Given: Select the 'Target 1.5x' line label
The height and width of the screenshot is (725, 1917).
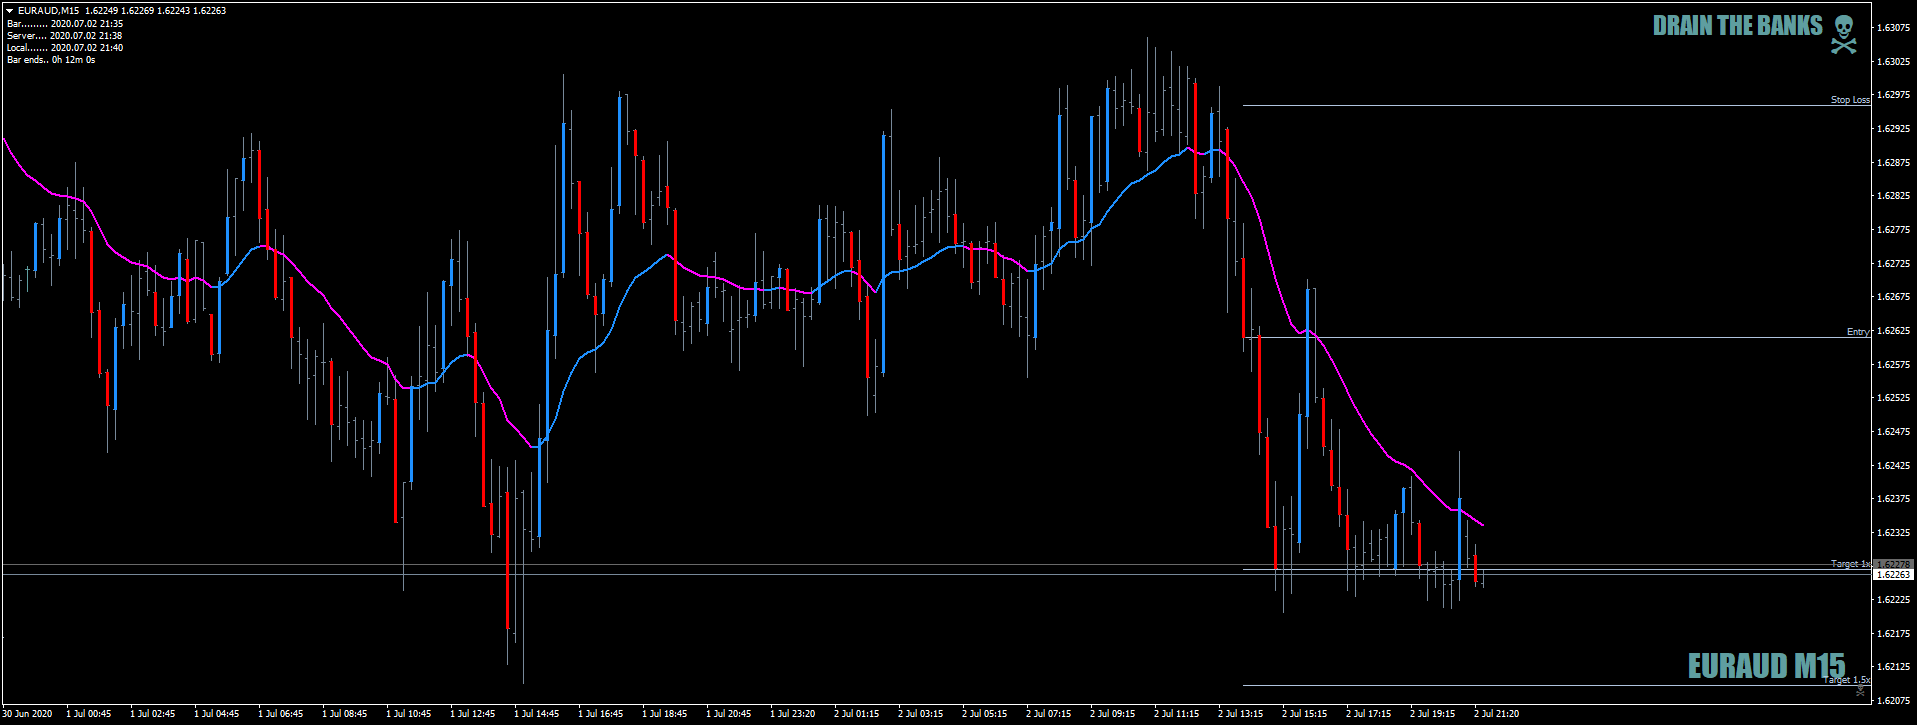Looking at the screenshot, I should 1846,680.
